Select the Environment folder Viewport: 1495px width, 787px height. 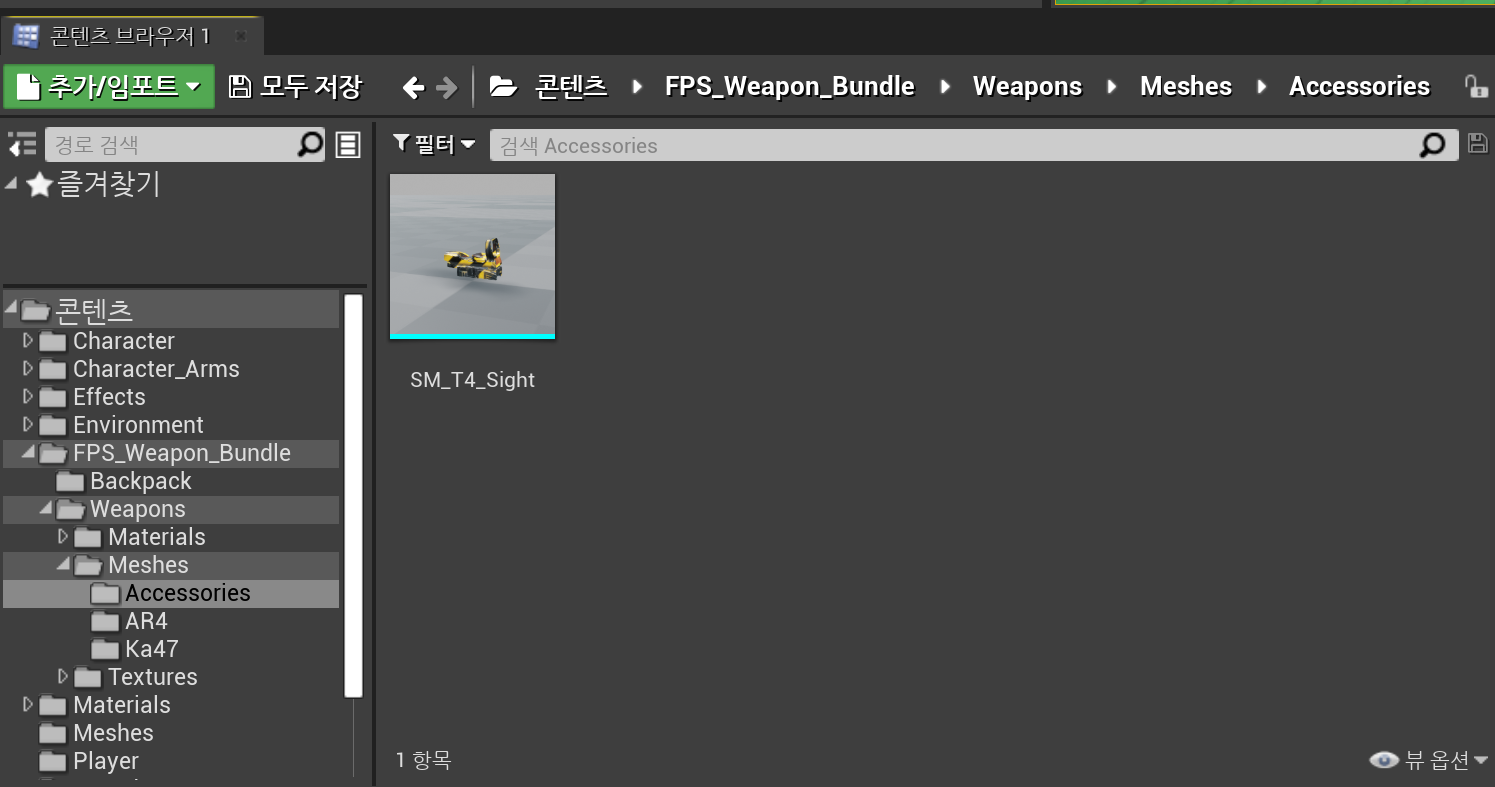click(138, 425)
